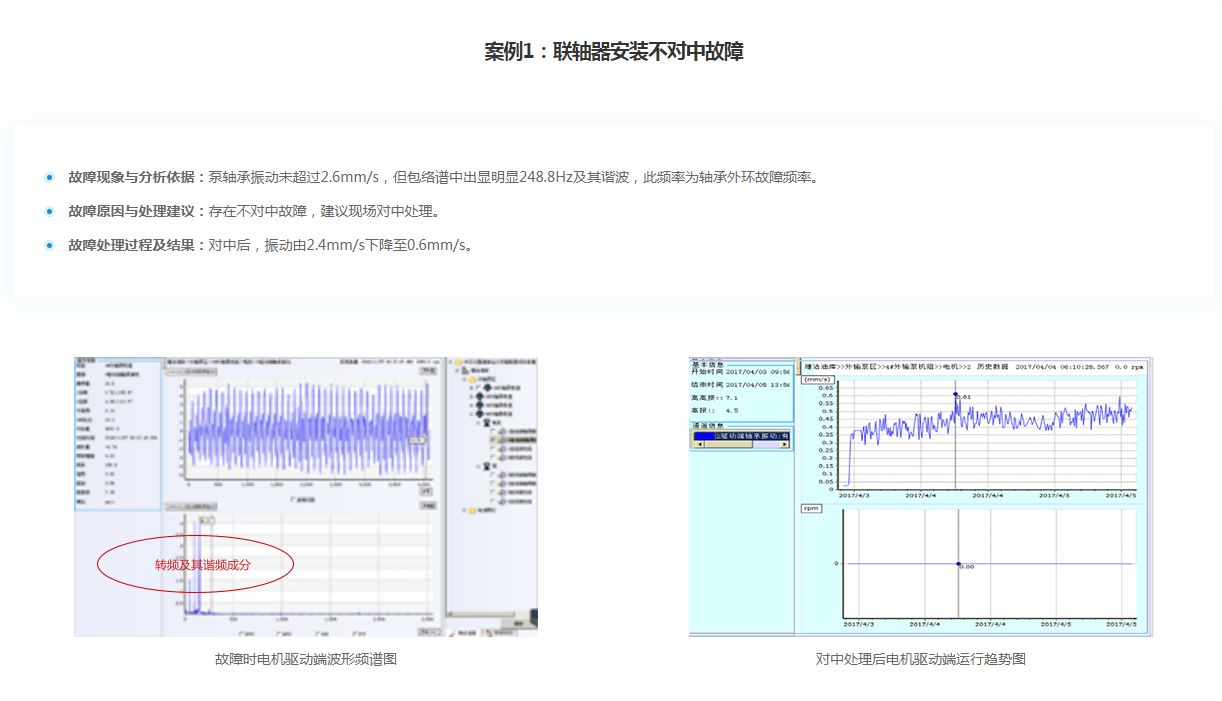Click the 2驱动端轴承振动 channel entry
Image resolution: width=1222 pixels, height=701 pixels.
(741, 436)
